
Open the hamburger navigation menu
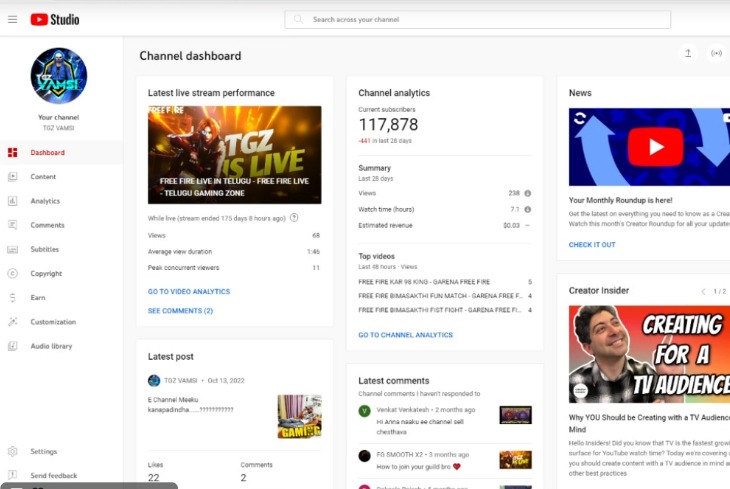pyautogui.click(x=13, y=20)
